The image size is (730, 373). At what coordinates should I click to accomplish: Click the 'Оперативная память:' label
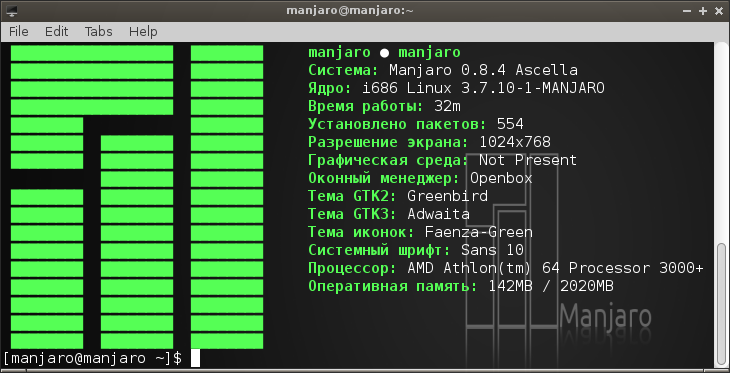click(x=393, y=286)
